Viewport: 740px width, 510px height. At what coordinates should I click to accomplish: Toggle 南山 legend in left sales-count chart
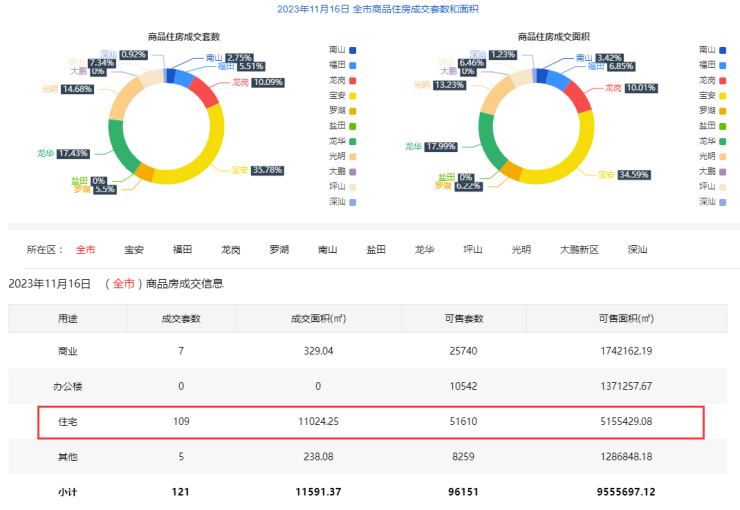[342, 49]
